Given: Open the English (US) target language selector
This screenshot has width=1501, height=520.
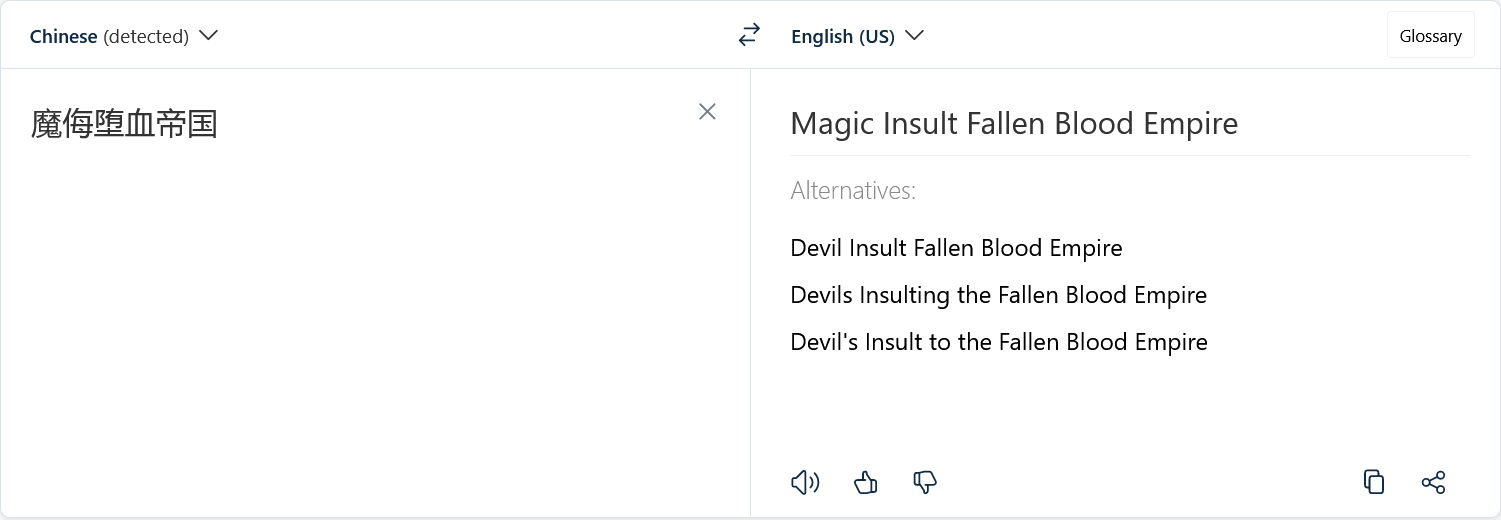Looking at the screenshot, I should coord(857,36).
